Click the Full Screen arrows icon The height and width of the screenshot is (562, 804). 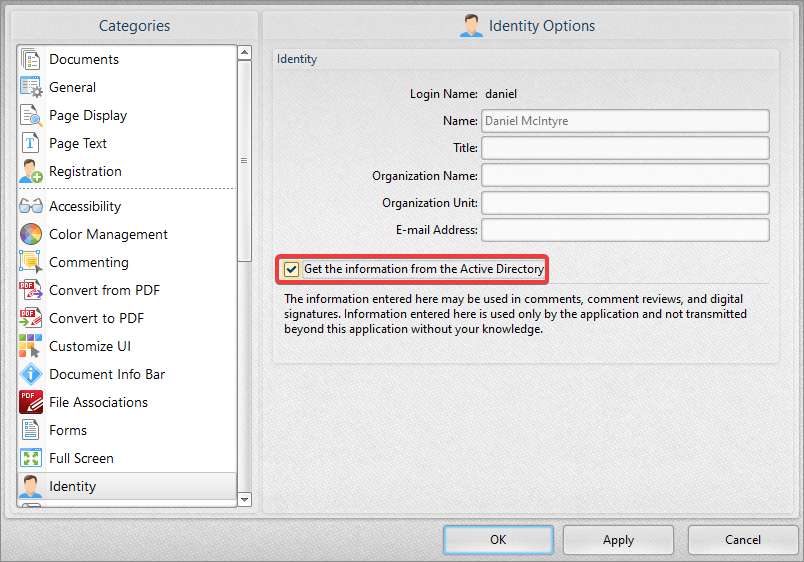[x=31, y=458]
